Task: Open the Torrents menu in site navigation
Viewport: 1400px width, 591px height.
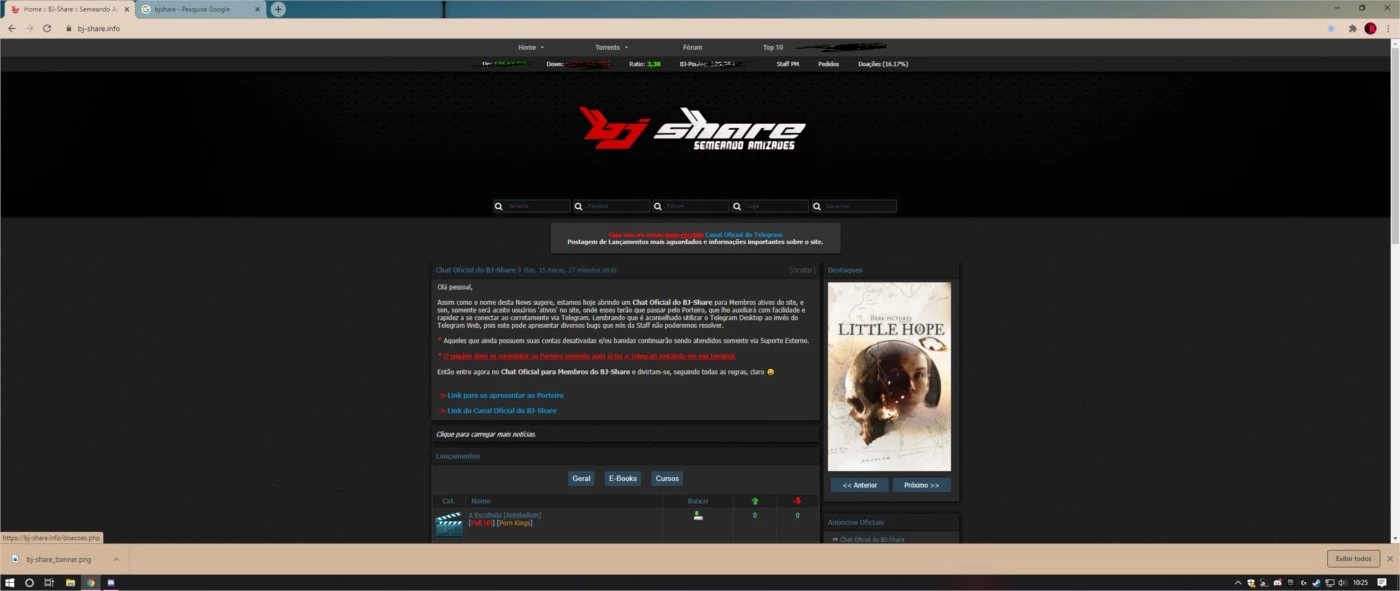Action: [607, 47]
